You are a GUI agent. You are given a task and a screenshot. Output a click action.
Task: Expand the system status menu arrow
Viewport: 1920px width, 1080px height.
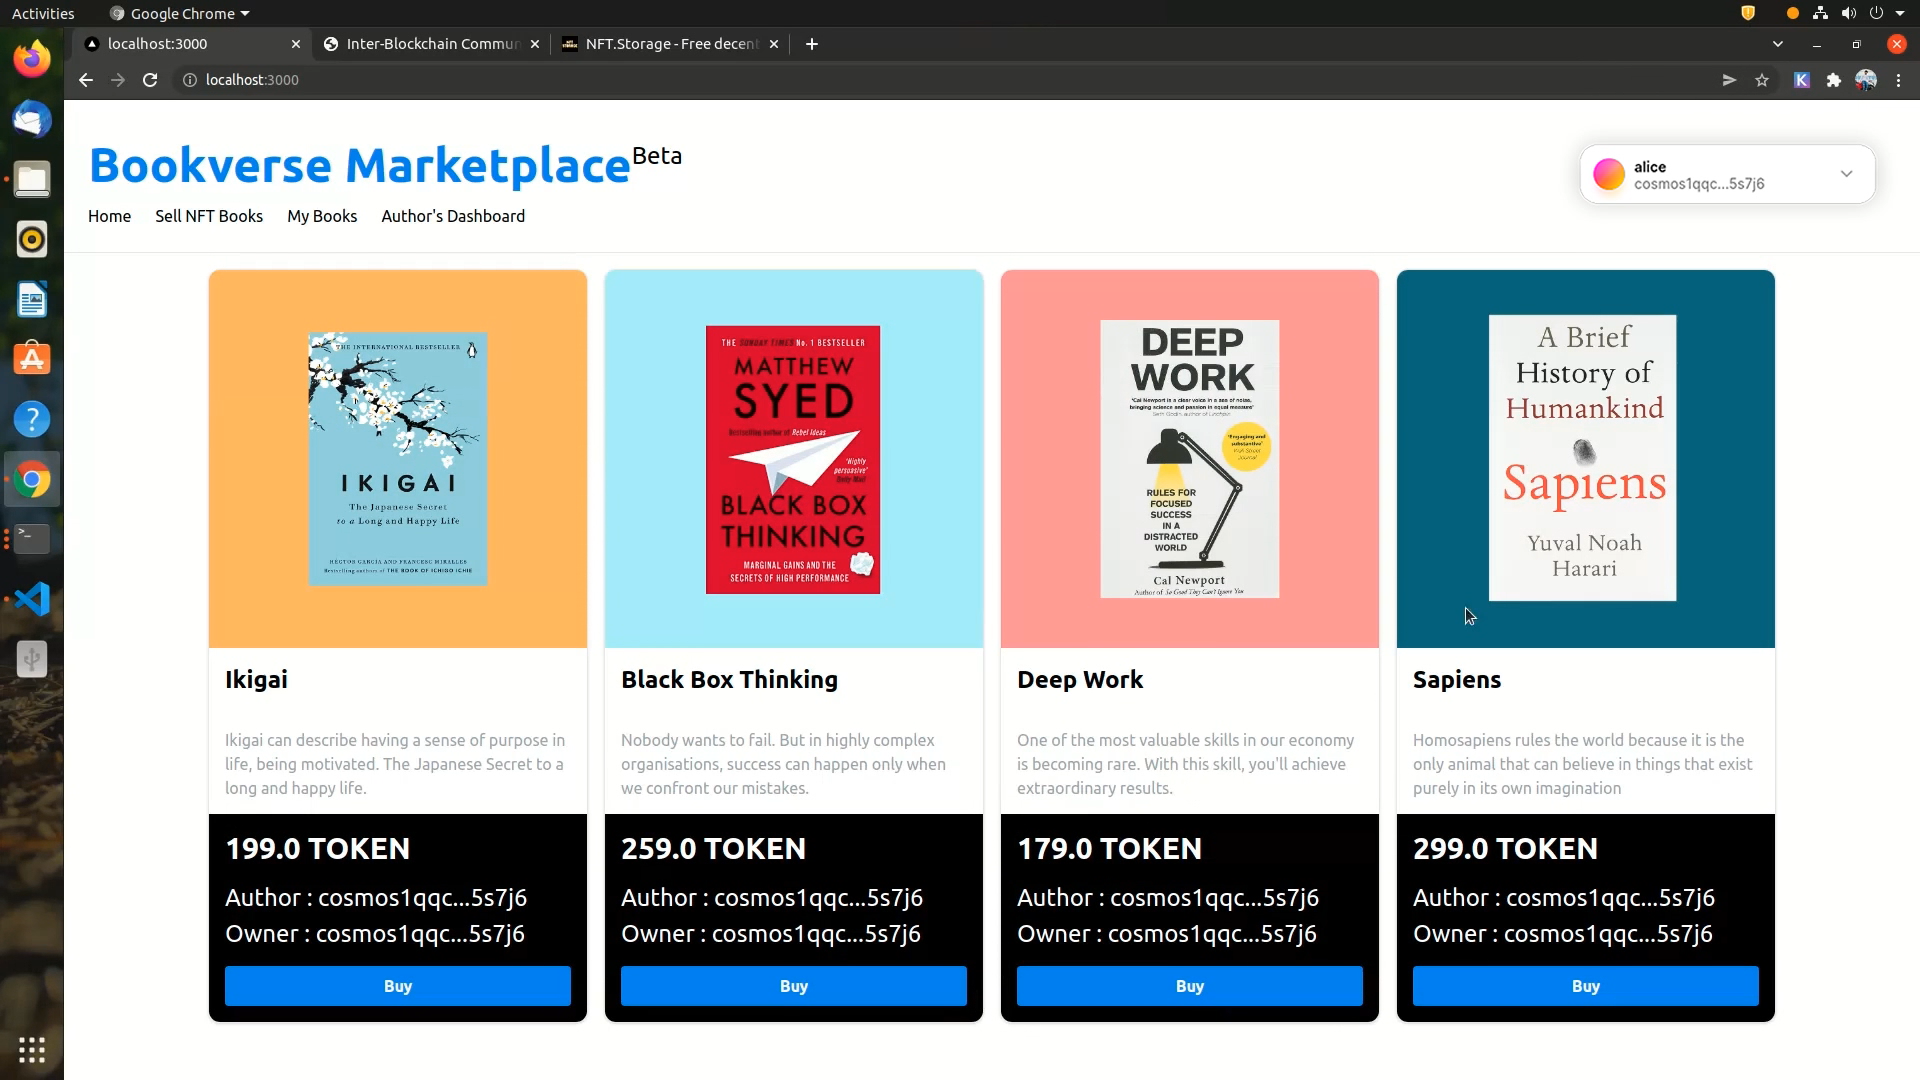coord(1900,14)
